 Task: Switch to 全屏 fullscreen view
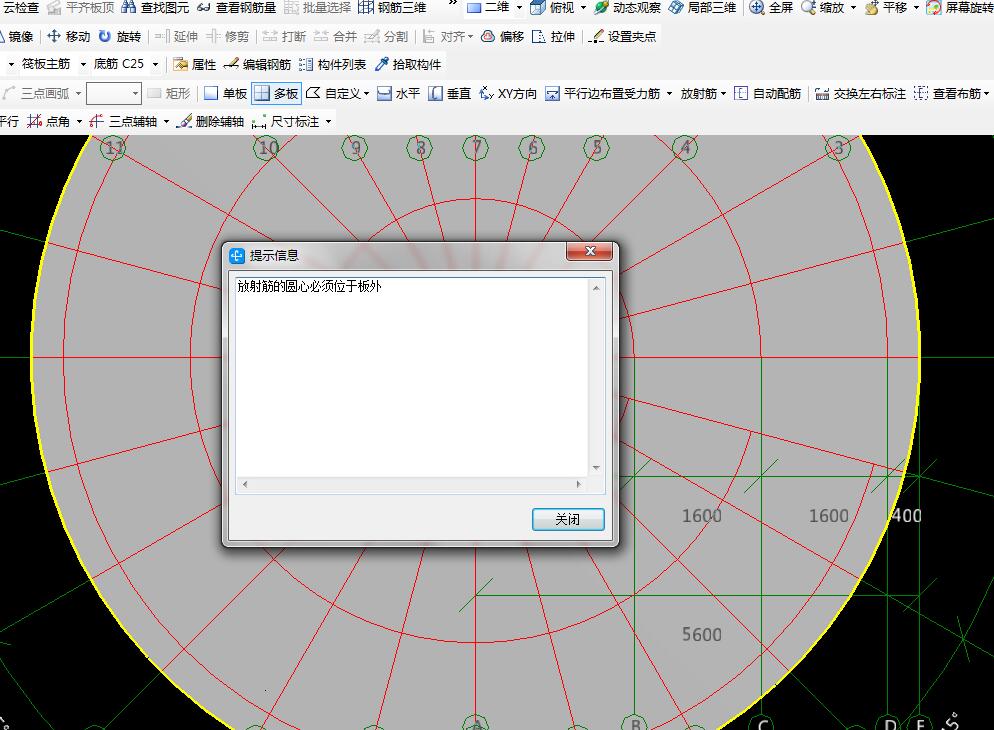click(x=771, y=7)
